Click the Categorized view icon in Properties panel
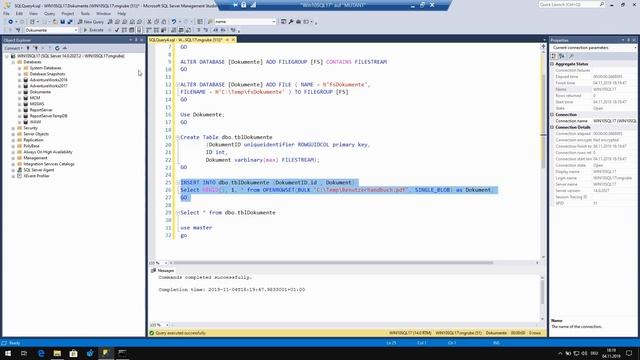Screen dimensions: 640x360 click(554, 56)
